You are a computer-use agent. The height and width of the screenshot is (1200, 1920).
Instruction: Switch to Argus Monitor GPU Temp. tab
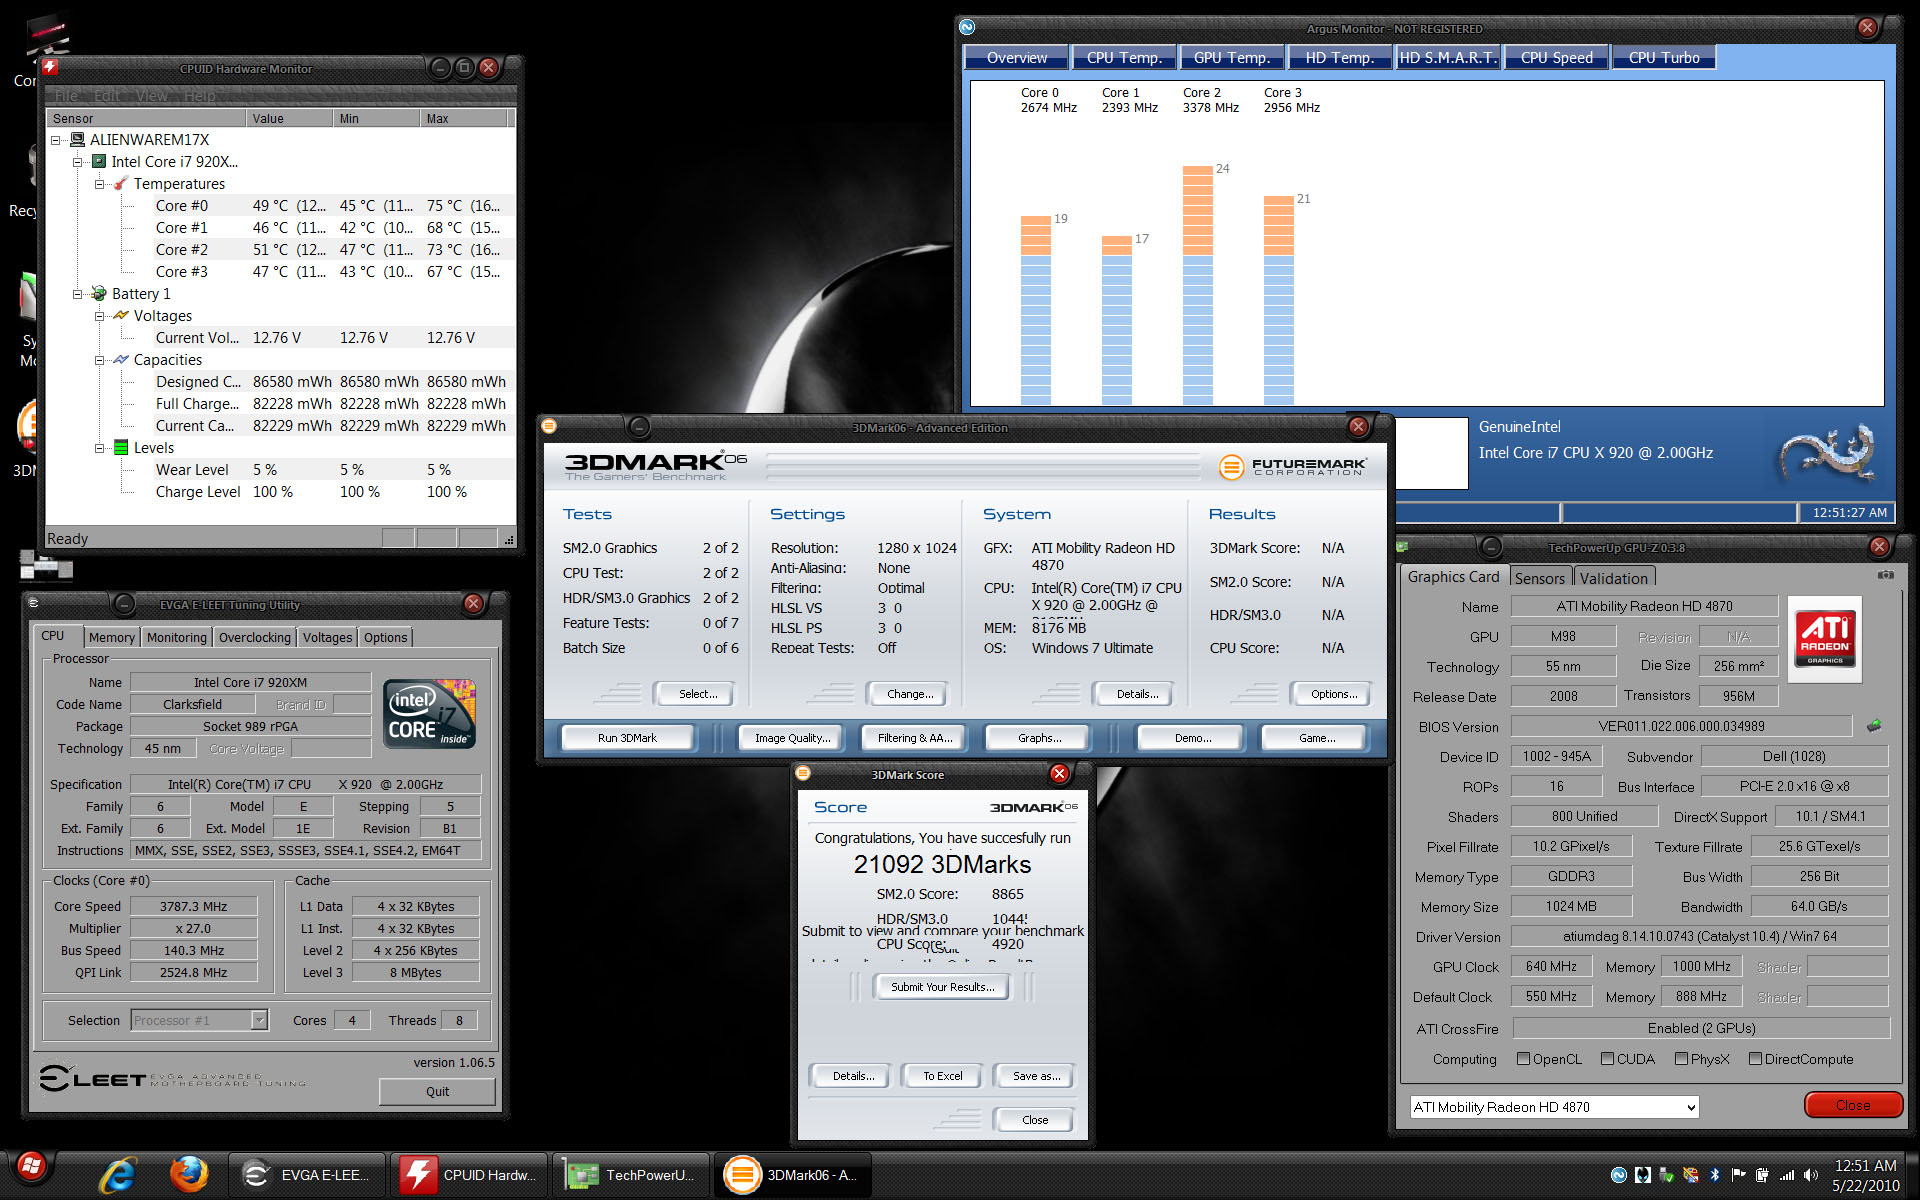pos(1232,58)
